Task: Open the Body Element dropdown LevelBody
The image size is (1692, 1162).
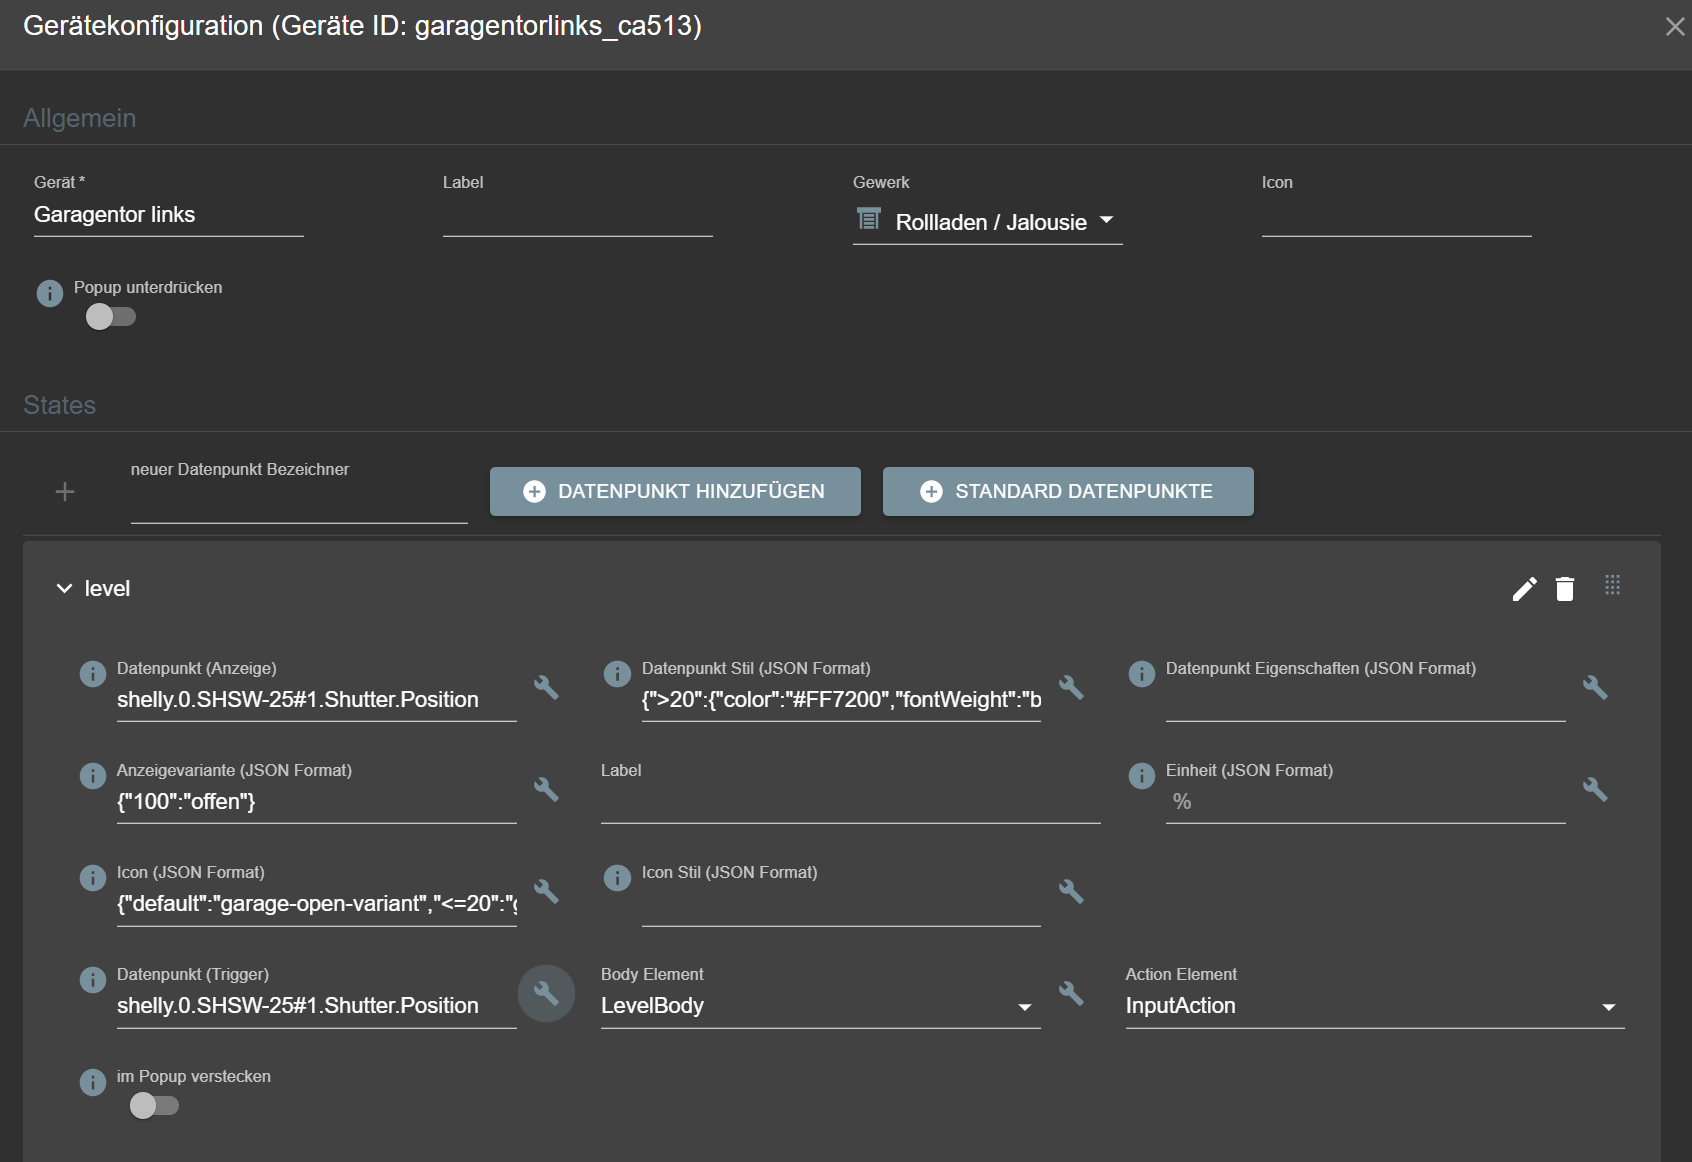Action: [x=820, y=1006]
